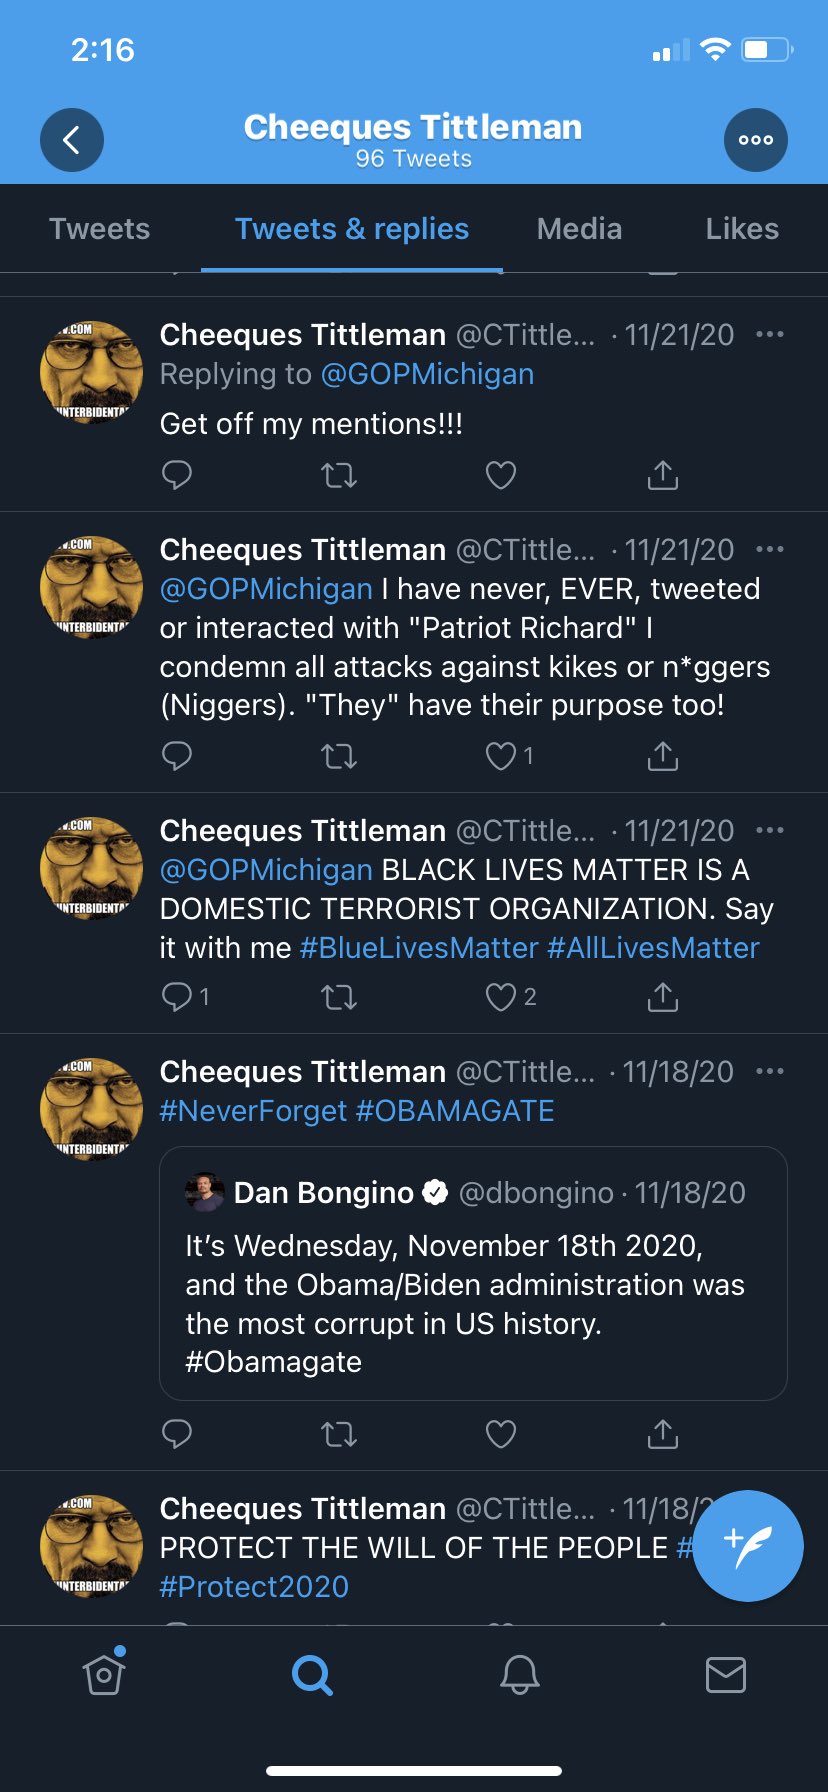Open the #BlueLivesMatter hashtag link
This screenshot has height=1792, width=828.
[x=419, y=948]
